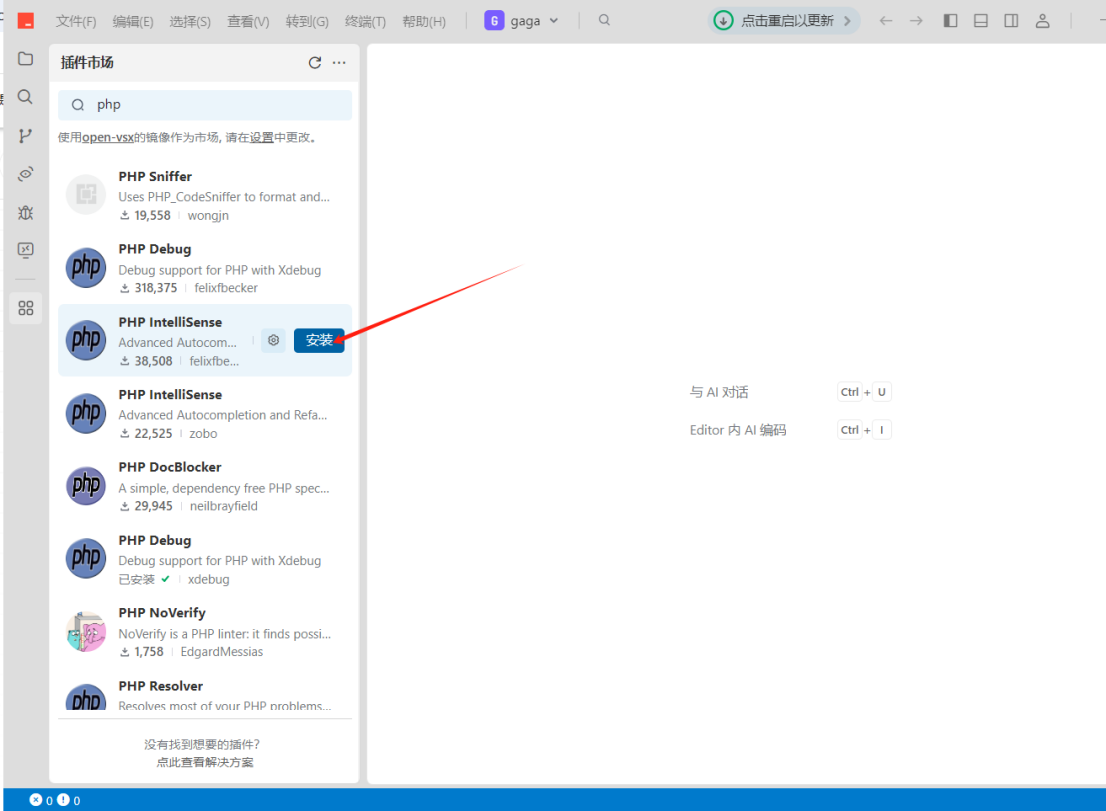Select installed PHP Debug by xdebug
This screenshot has width=1106, height=811.
(205, 559)
